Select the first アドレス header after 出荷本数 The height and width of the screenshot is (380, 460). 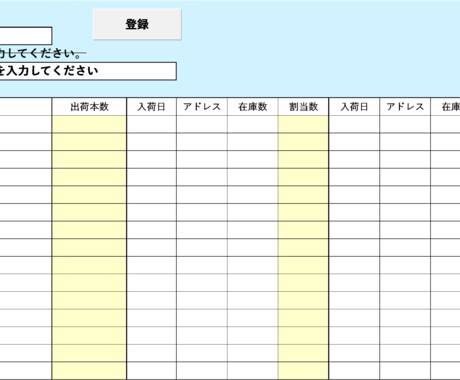[x=202, y=107]
